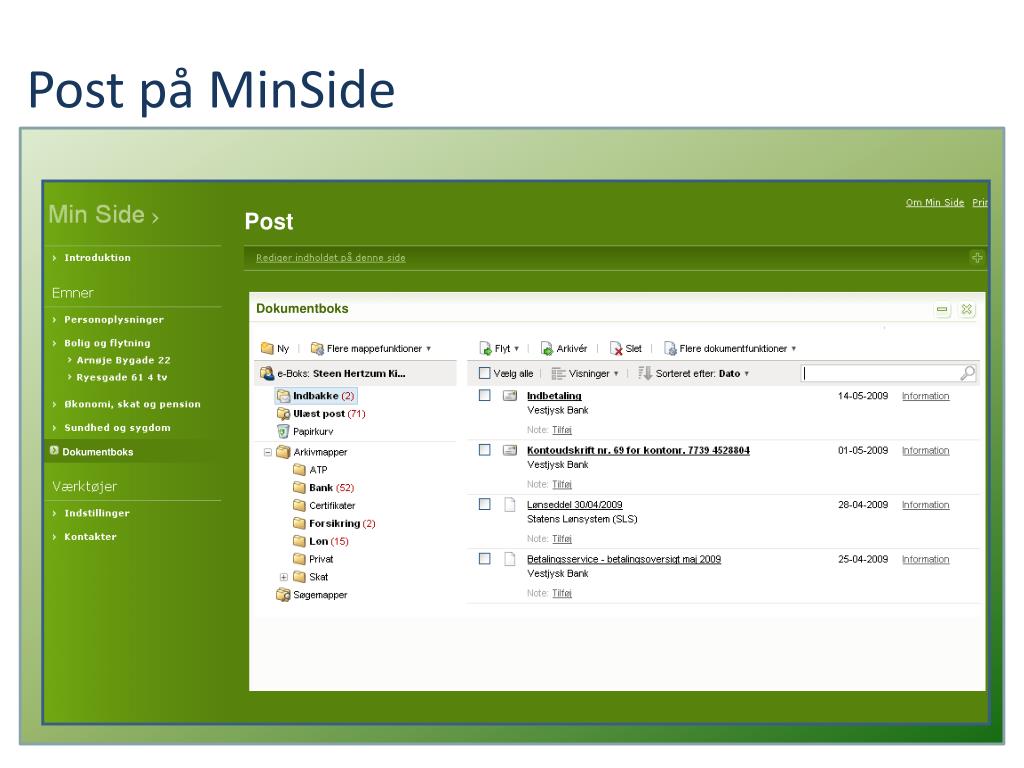Open Kontakter under Værktøjer
This screenshot has width=1024, height=768.
(x=90, y=537)
